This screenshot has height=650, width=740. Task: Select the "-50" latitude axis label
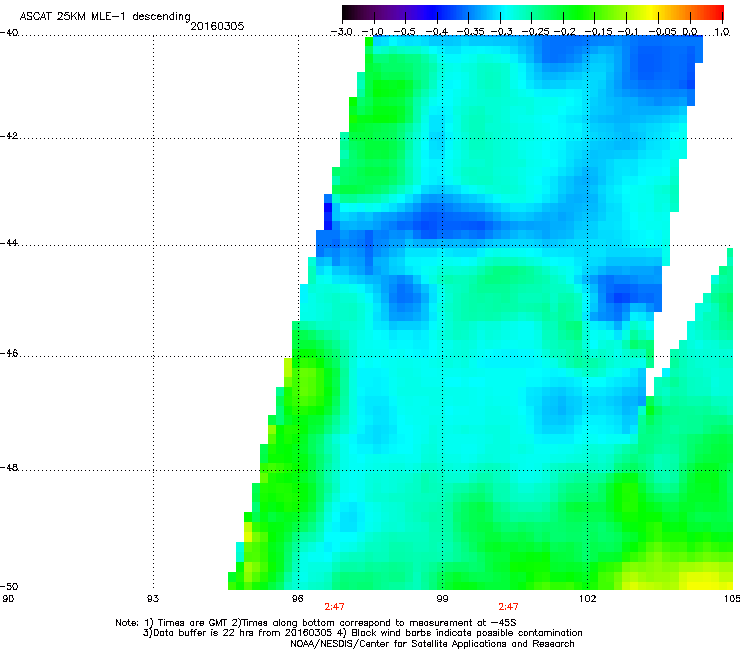click(x=8, y=587)
